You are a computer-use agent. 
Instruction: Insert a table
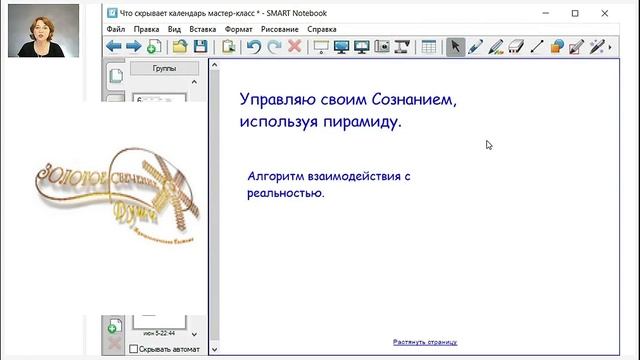coord(429,47)
